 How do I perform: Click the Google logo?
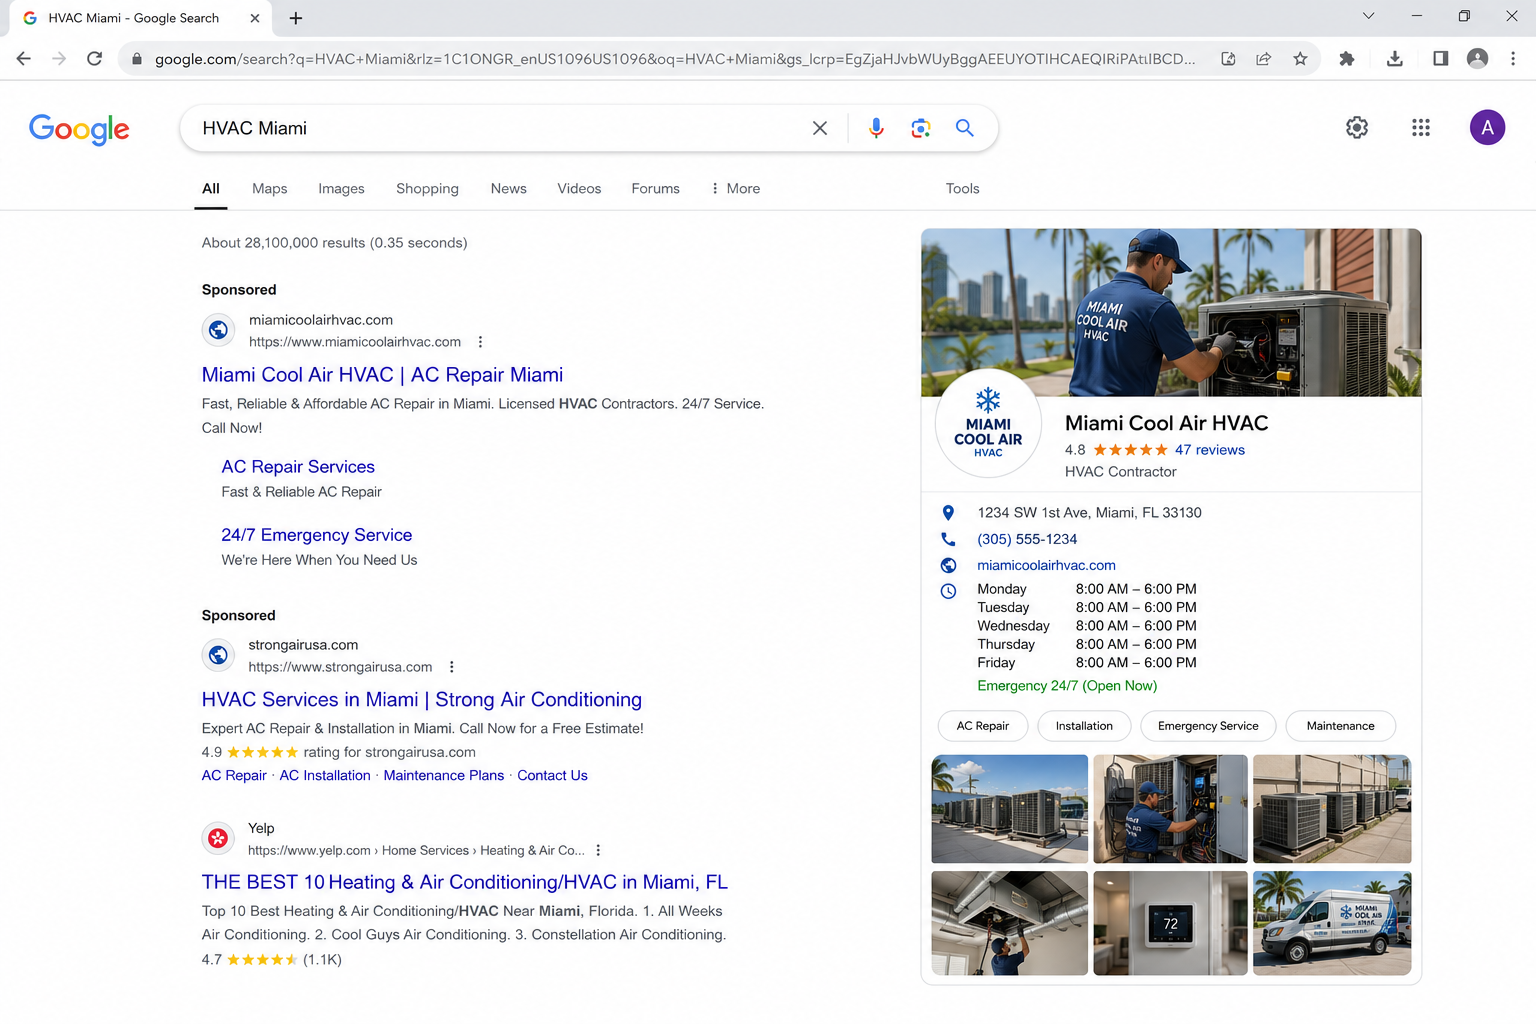point(79,129)
